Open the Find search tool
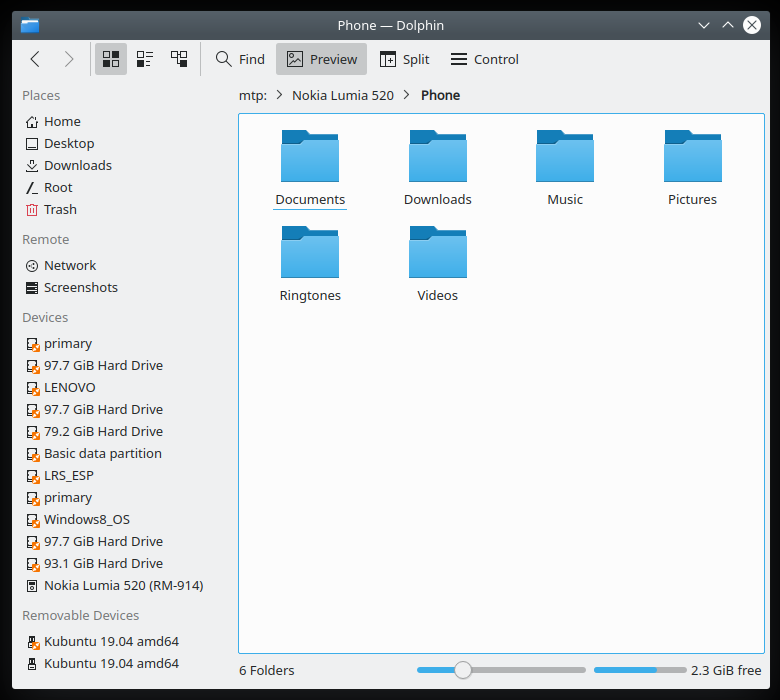 click(x=240, y=59)
